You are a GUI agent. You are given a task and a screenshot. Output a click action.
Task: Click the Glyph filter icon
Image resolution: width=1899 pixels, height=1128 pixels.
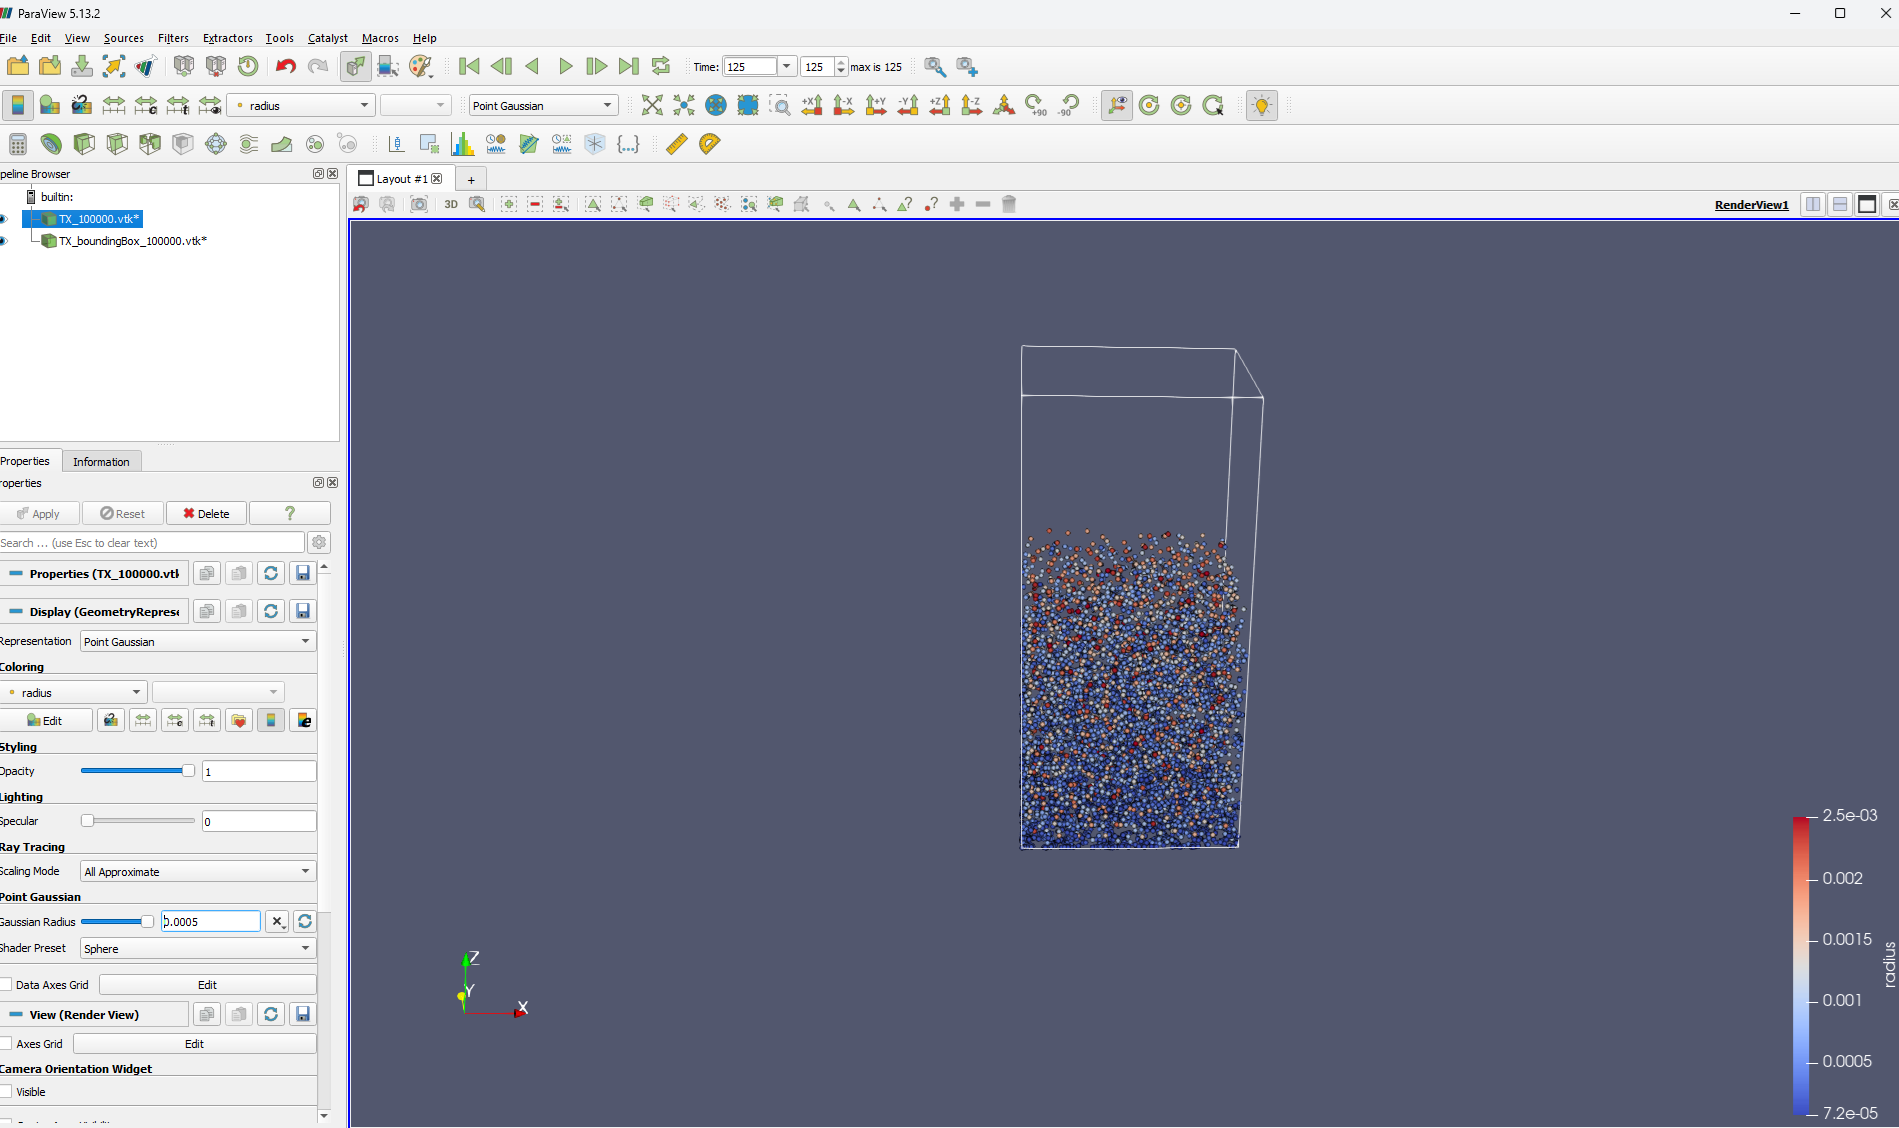216,144
